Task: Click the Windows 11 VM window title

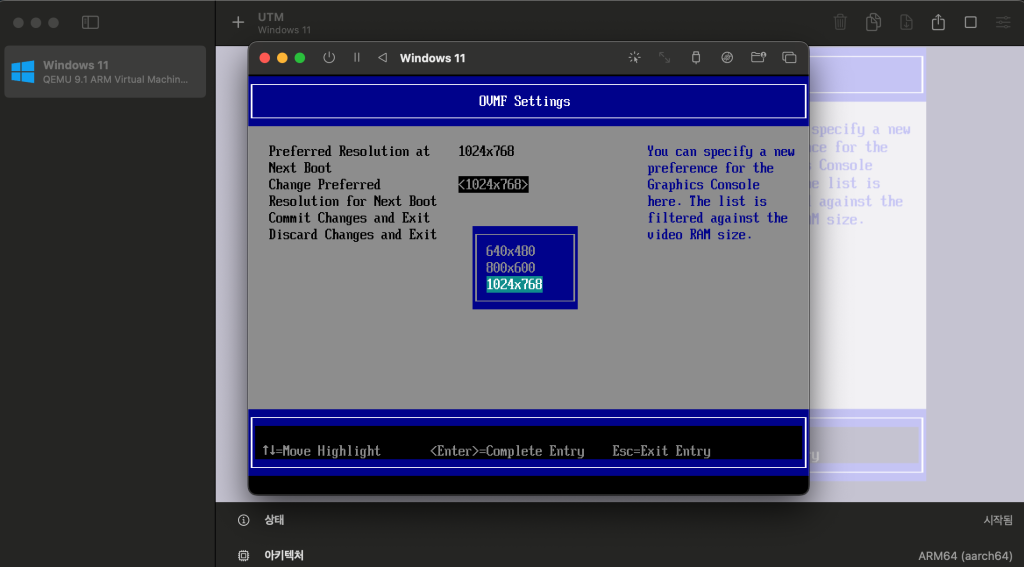Action: 432,58
